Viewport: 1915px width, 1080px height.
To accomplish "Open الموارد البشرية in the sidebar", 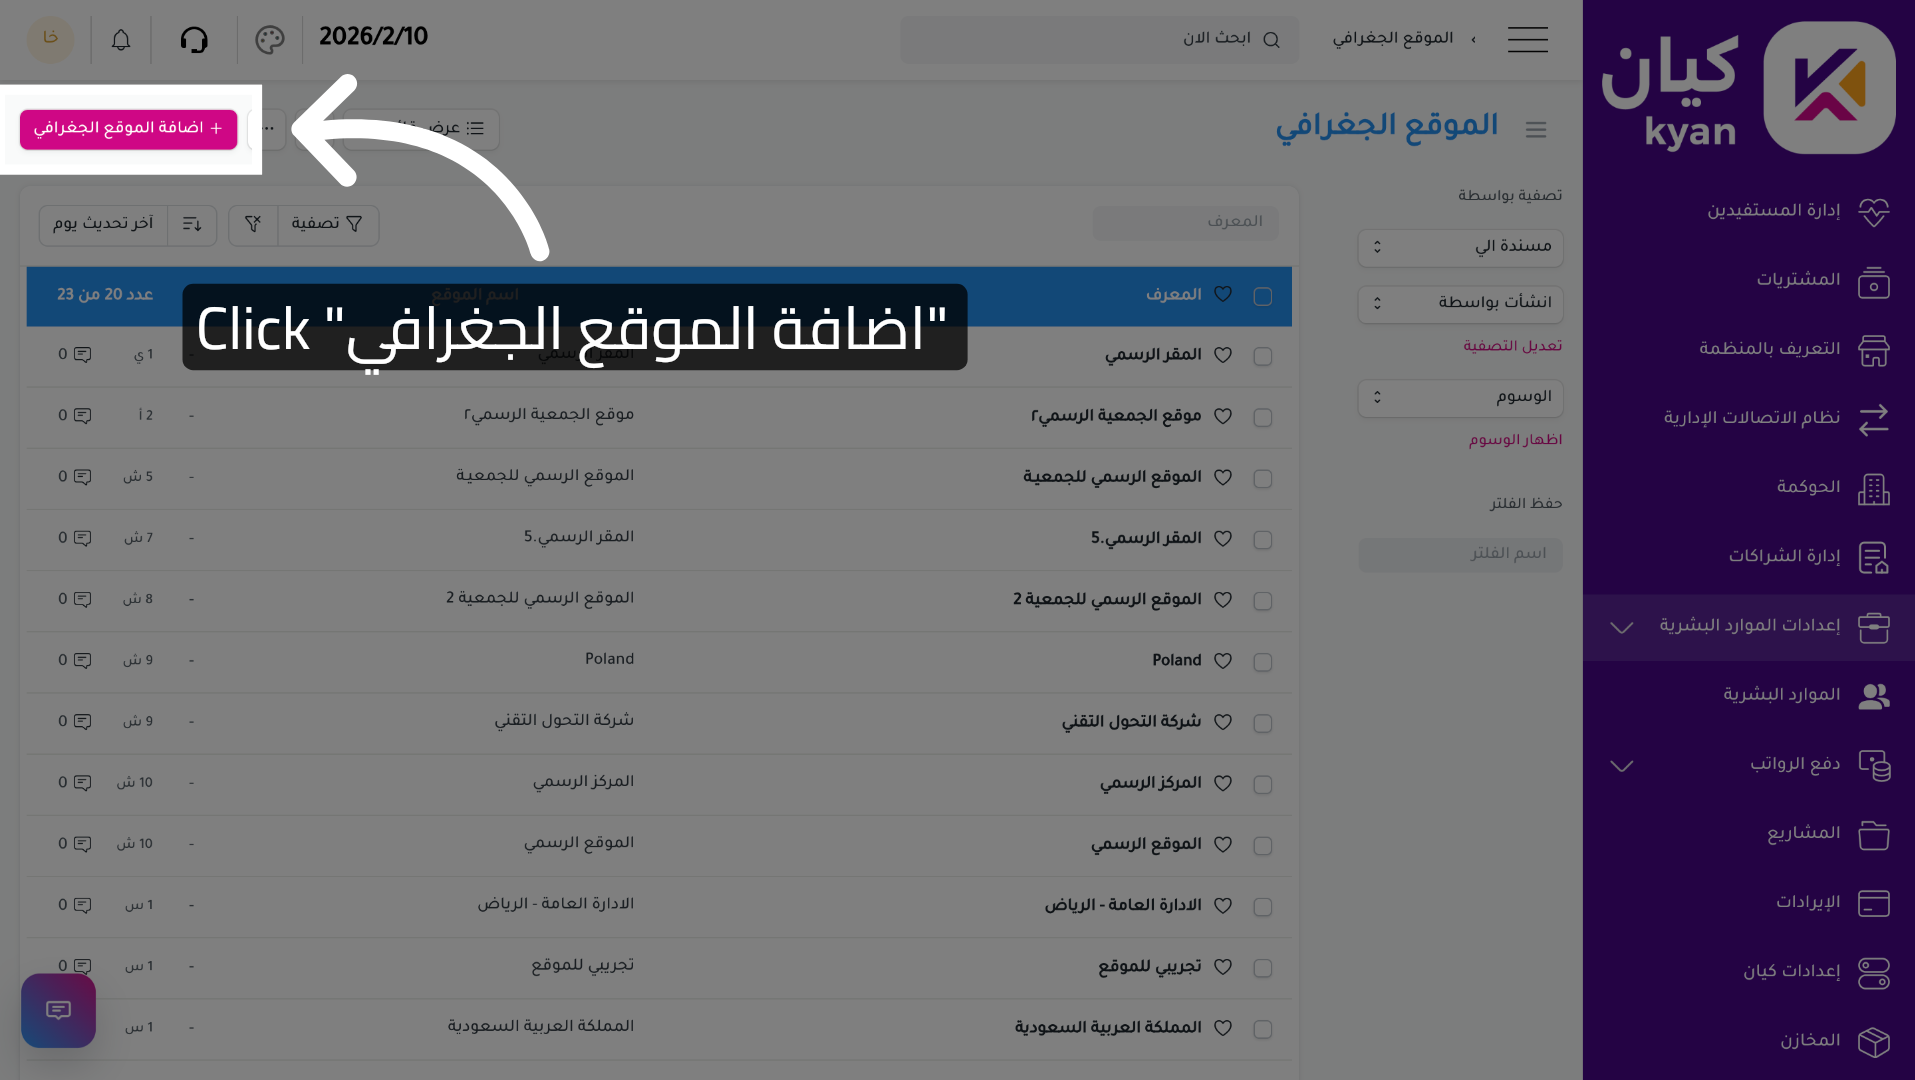I will tap(1781, 695).
